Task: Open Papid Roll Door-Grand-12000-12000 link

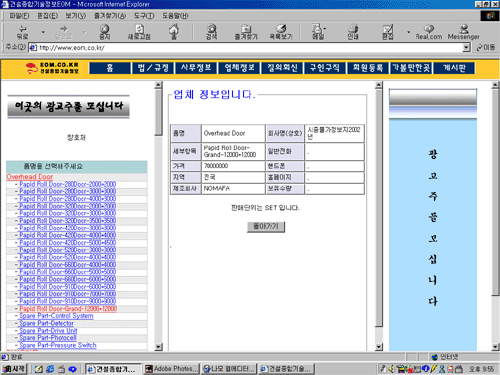Action: [68, 309]
